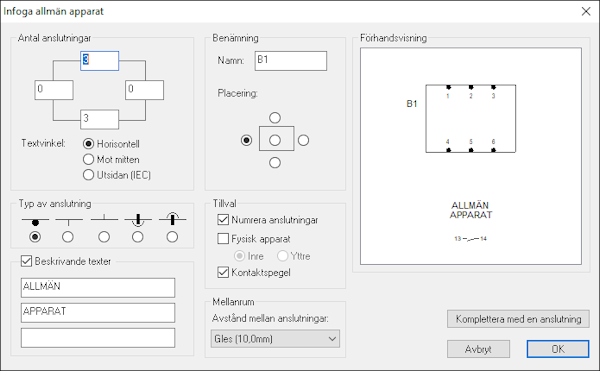Viewport: 600px width, 371px height.
Task: Click the Namn field containing B1
Action: tap(291, 61)
